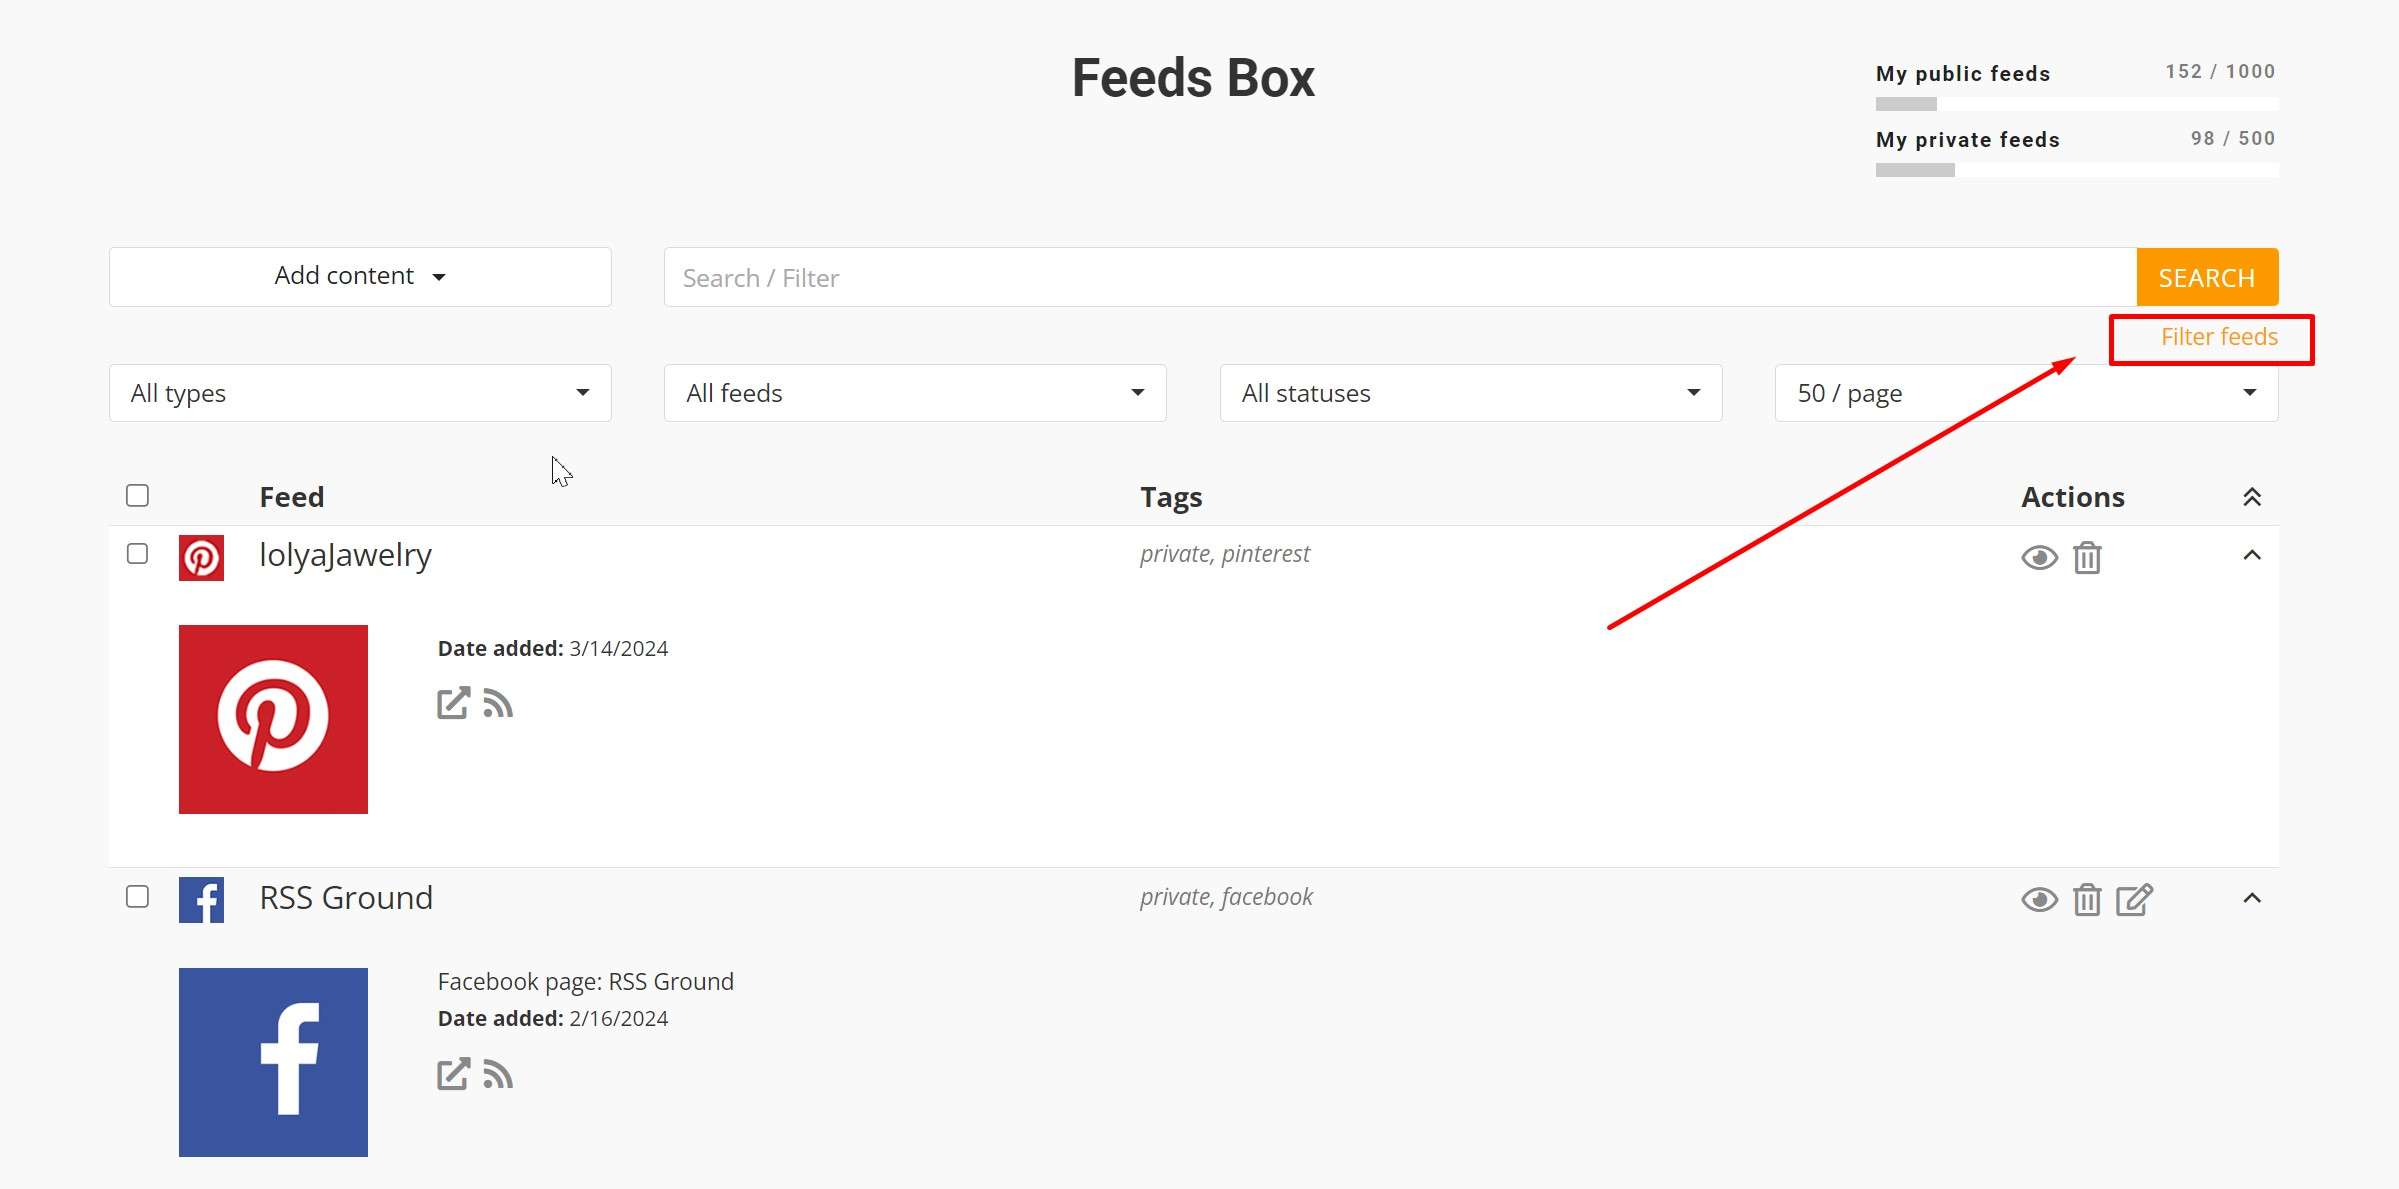Click 'Date added: 2/16/2024' text
The height and width of the screenshot is (1189, 2399).
pos(553,1018)
